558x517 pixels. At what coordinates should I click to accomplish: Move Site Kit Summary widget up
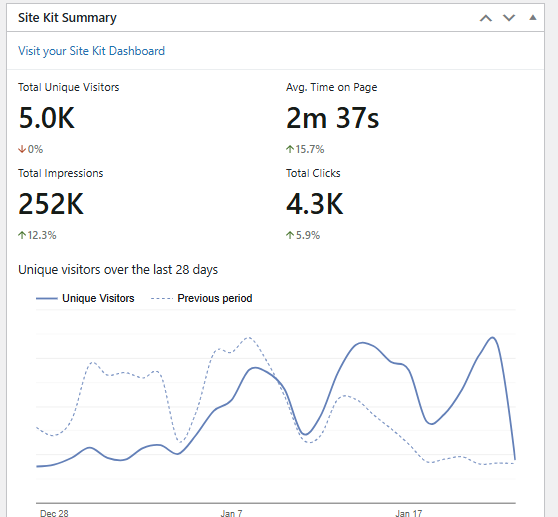pos(486,18)
